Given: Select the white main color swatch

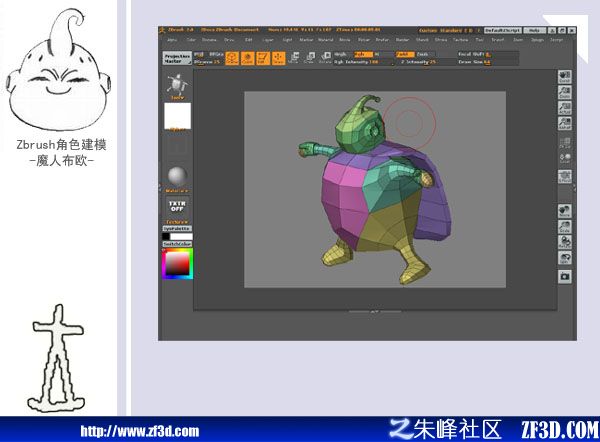Looking at the screenshot, I should coord(181,236).
